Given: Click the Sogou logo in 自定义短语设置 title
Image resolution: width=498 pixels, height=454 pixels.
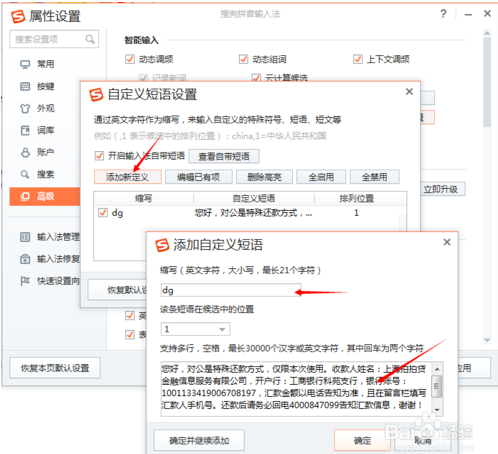Looking at the screenshot, I should tap(96, 94).
